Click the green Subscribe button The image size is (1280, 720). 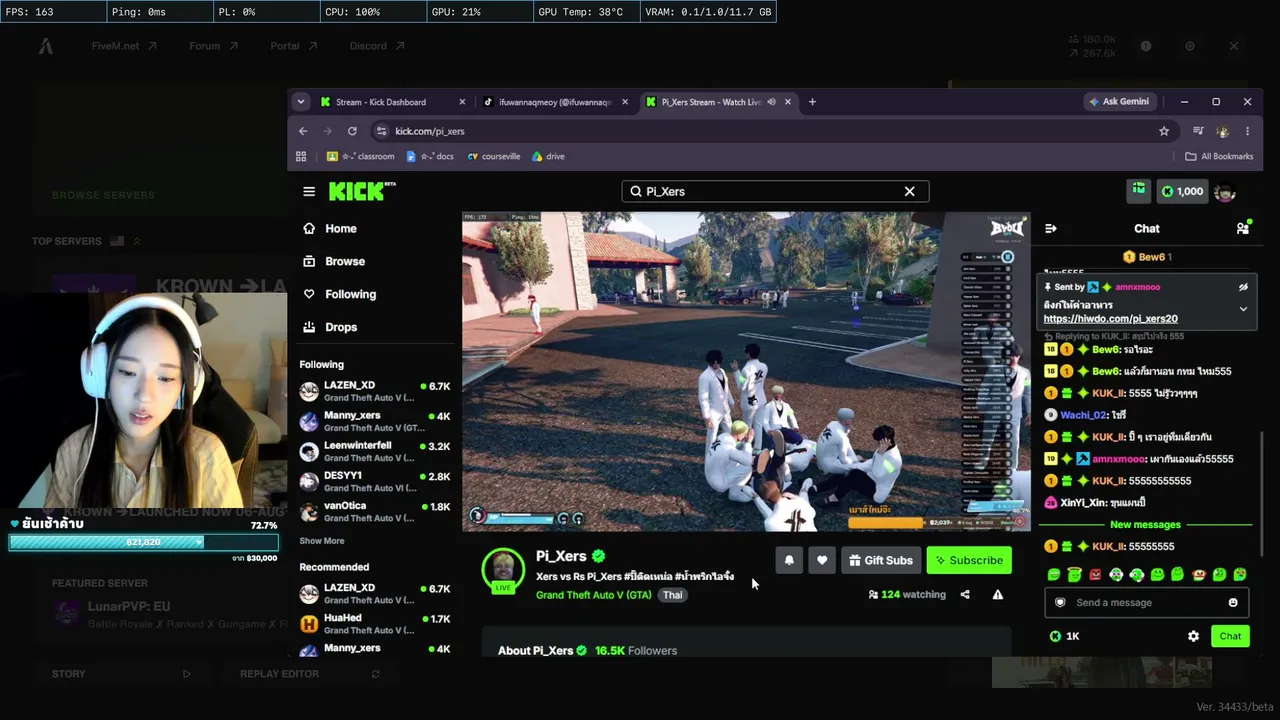click(x=969, y=561)
